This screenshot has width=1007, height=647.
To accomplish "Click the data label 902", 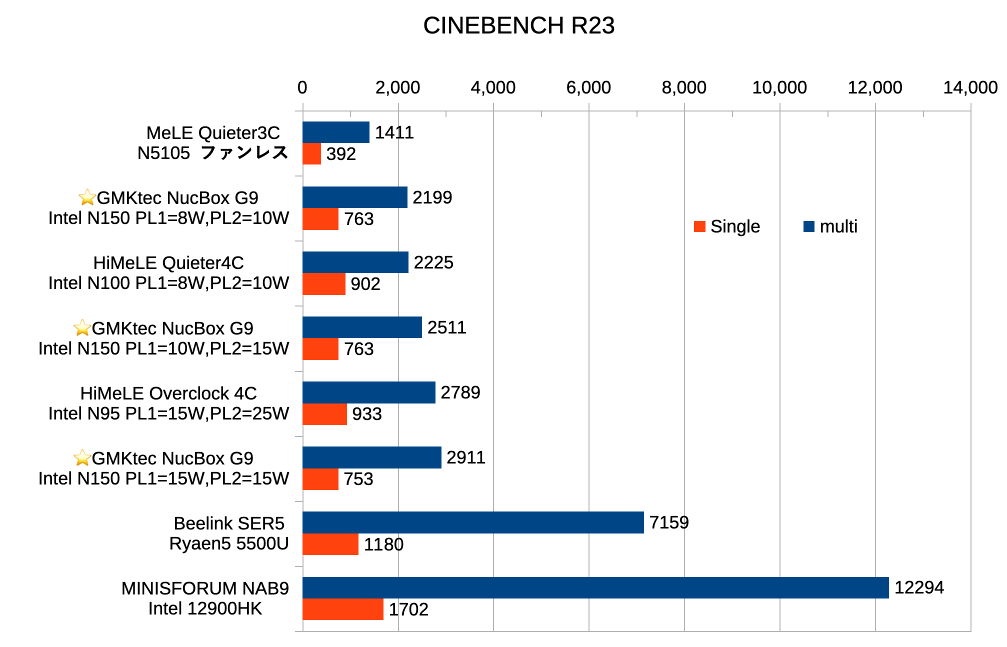I will pos(365,284).
